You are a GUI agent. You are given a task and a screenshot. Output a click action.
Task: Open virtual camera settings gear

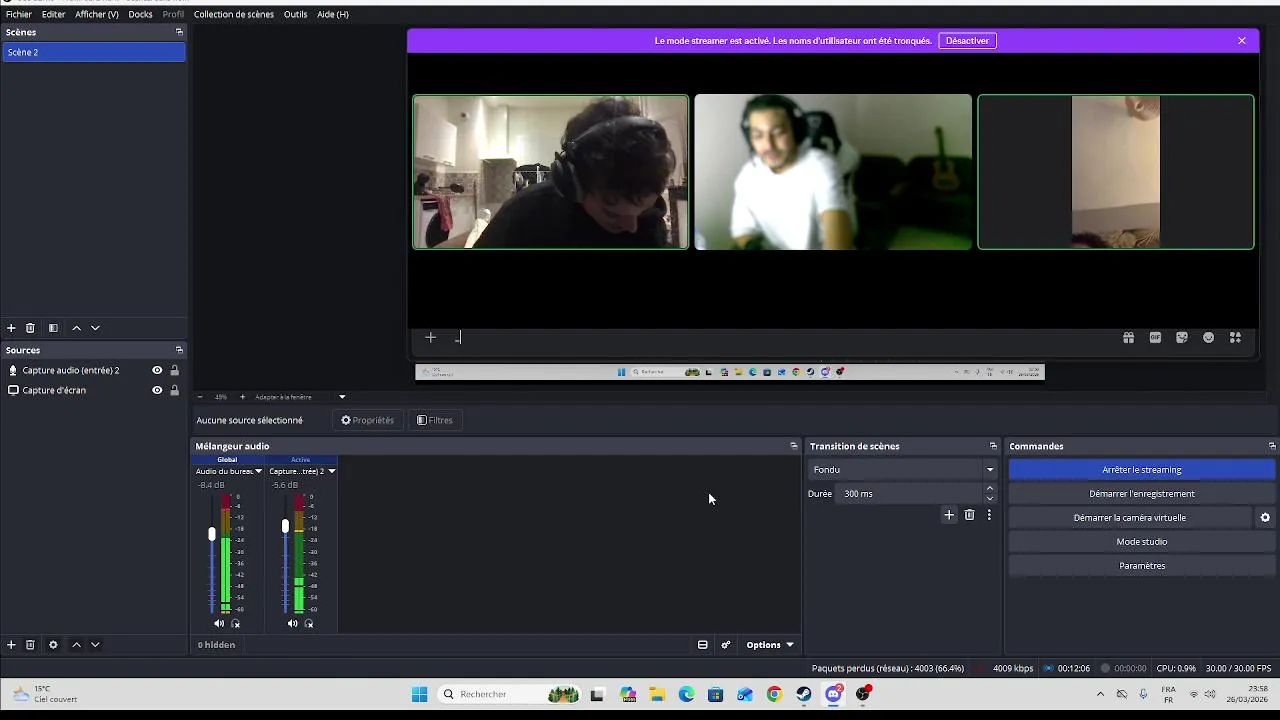coord(1265,518)
